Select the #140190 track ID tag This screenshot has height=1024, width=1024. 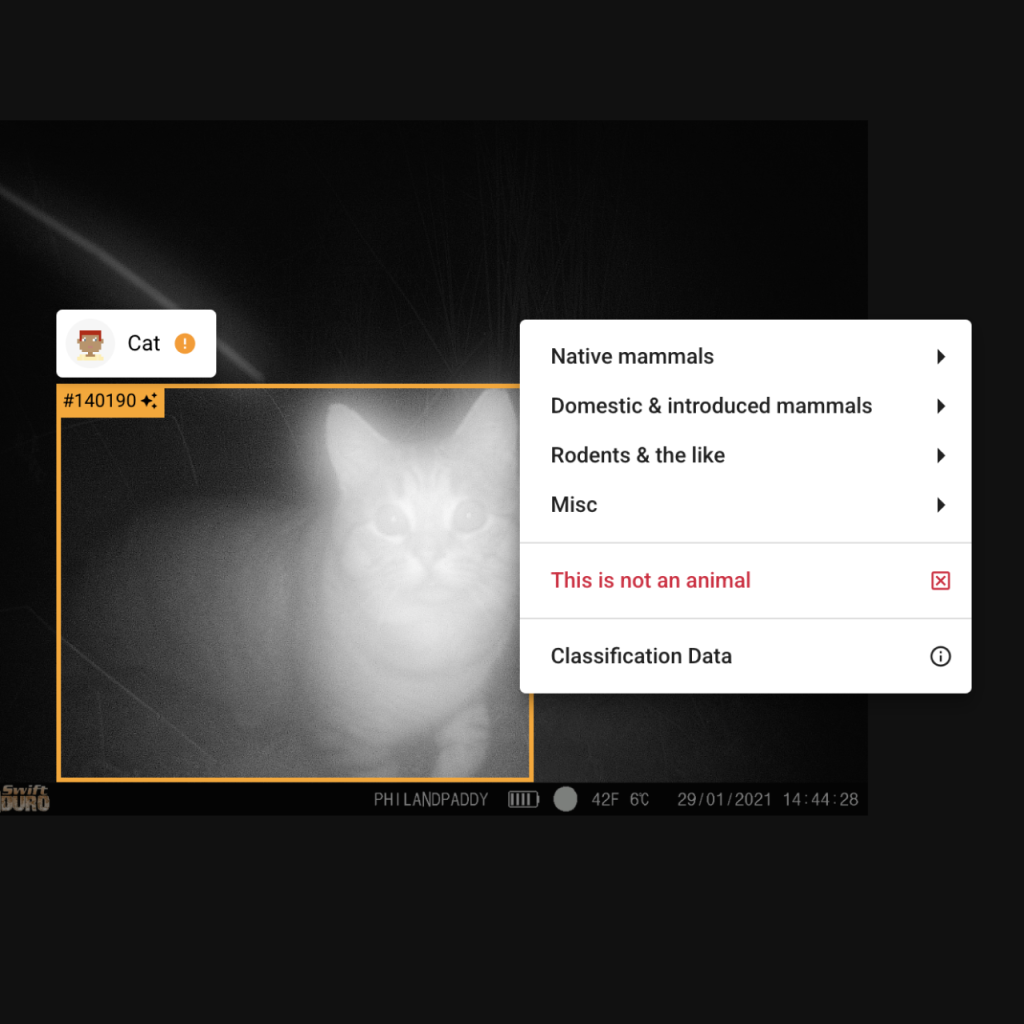click(99, 401)
